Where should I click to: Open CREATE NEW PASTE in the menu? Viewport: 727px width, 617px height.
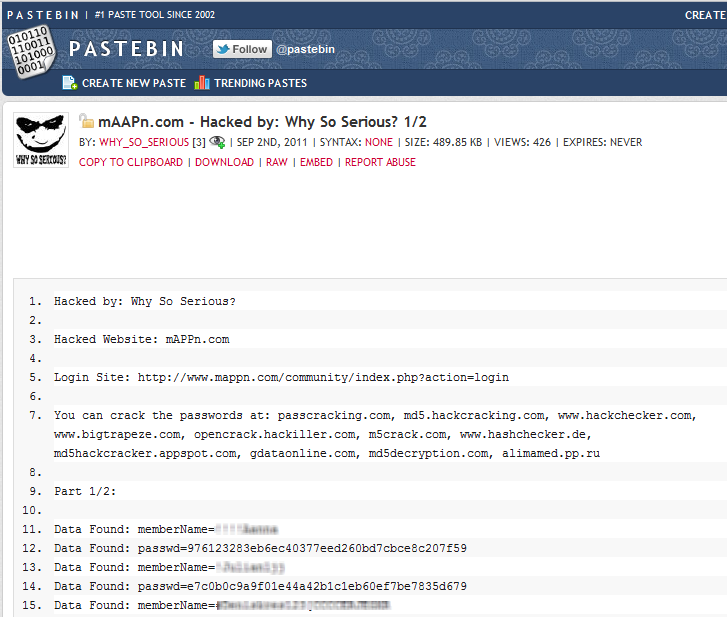(x=134, y=83)
